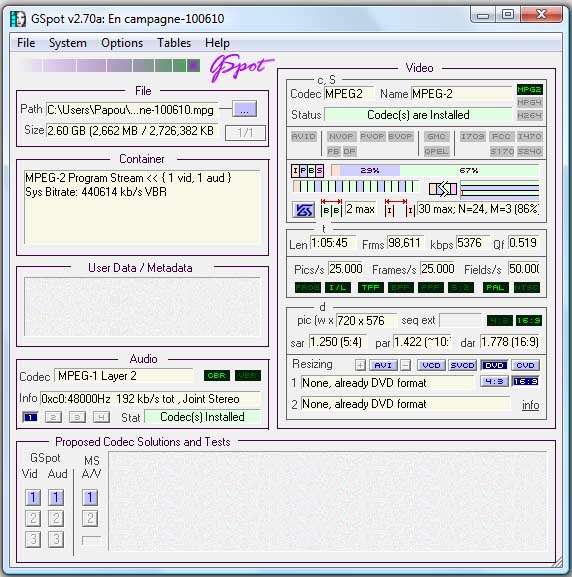Viewport: 572px width, 577px height.
Task: Click the frame sequence pattern strip
Action: pos(356,187)
